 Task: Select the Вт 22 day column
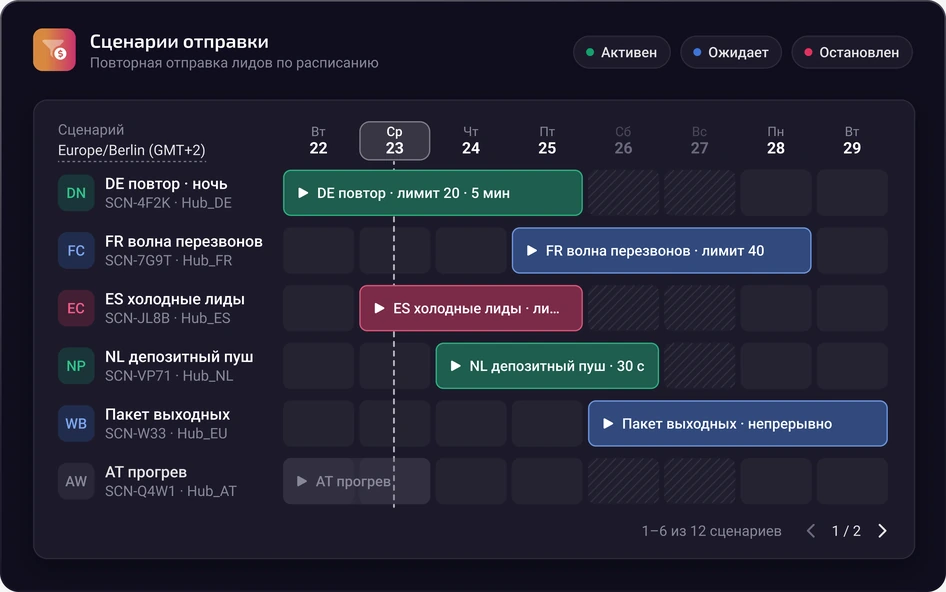tap(318, 141)
